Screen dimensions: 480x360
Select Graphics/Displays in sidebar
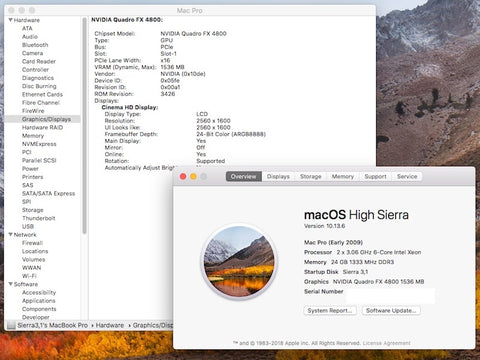pos(42,119)
